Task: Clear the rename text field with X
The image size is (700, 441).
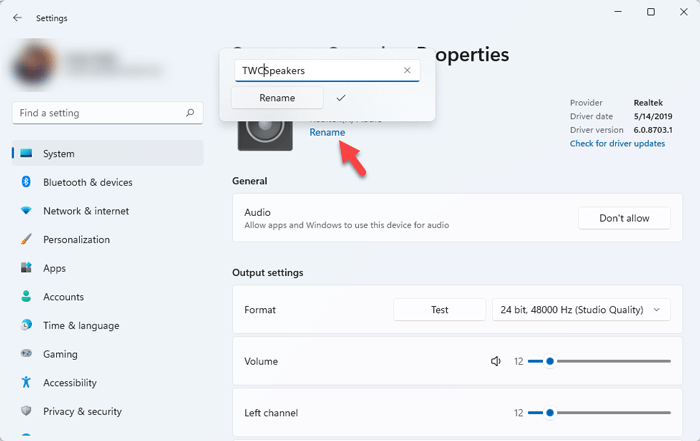Action: click(407, 71)
